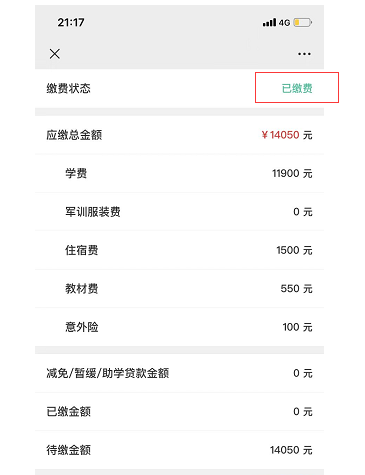Select the 住宿费 accommodation row
Image resolution: width=365 pixels, height=475 pixels.
pyautogui.click(x=179, y=250)
